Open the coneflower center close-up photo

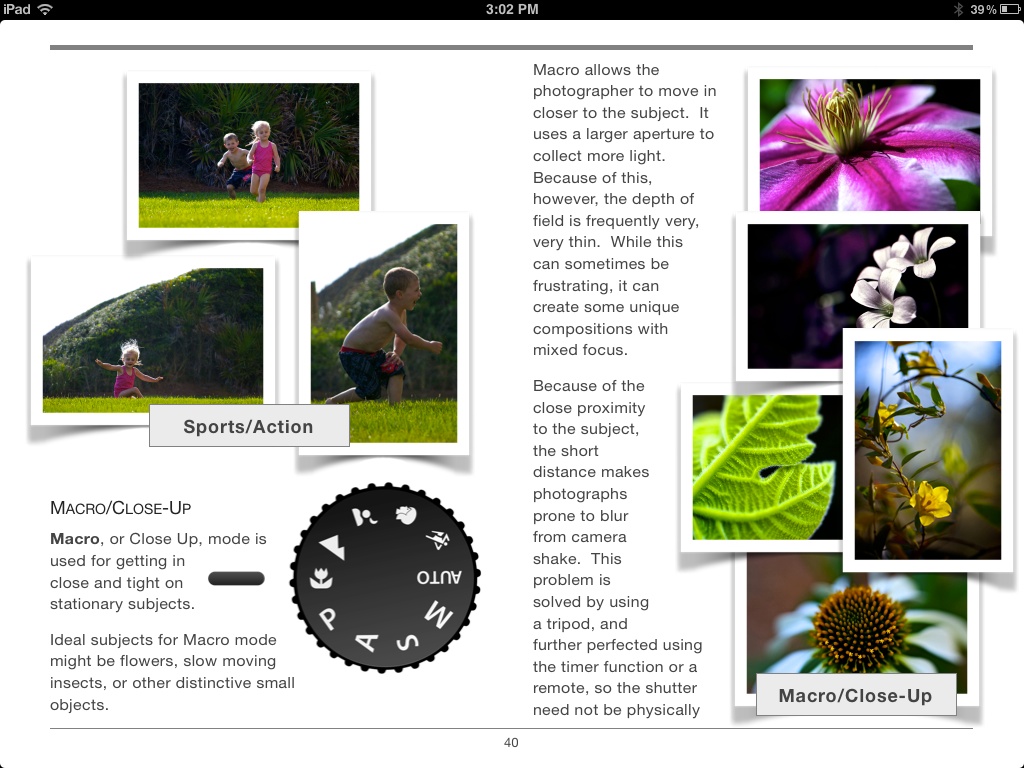pyautogui.click(x=857, y=622)
